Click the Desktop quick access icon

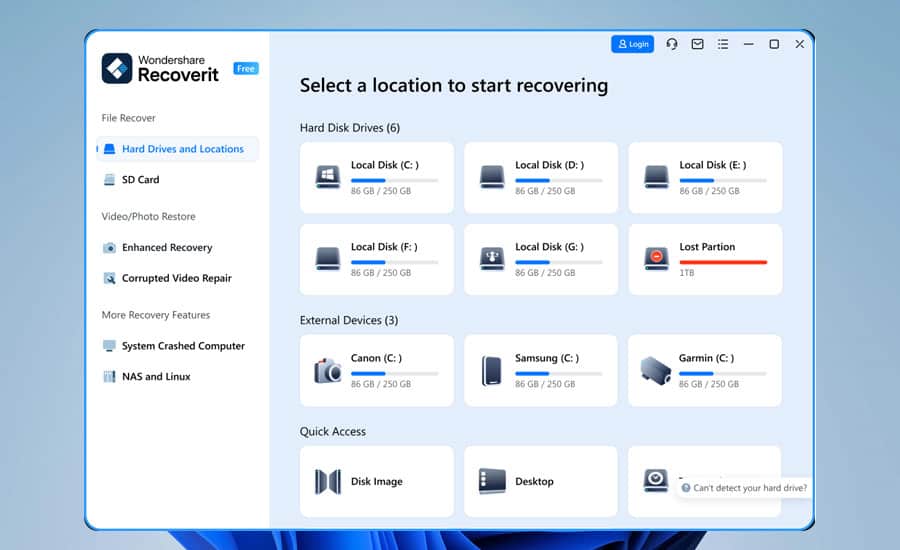click(x=492, y=481)
